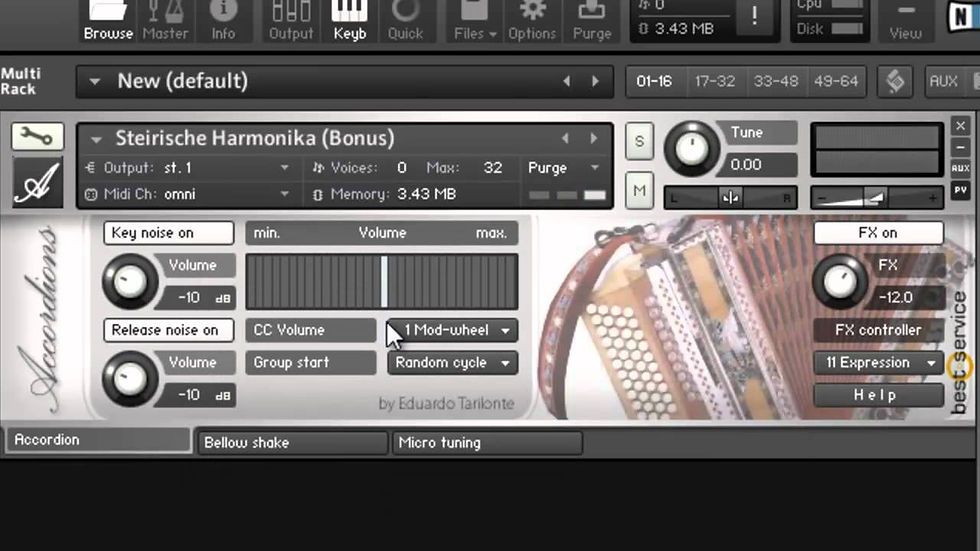Viewport: 980px width, 551px height.
Task: Click the Key noise -10 dB value
Action: 196,297
